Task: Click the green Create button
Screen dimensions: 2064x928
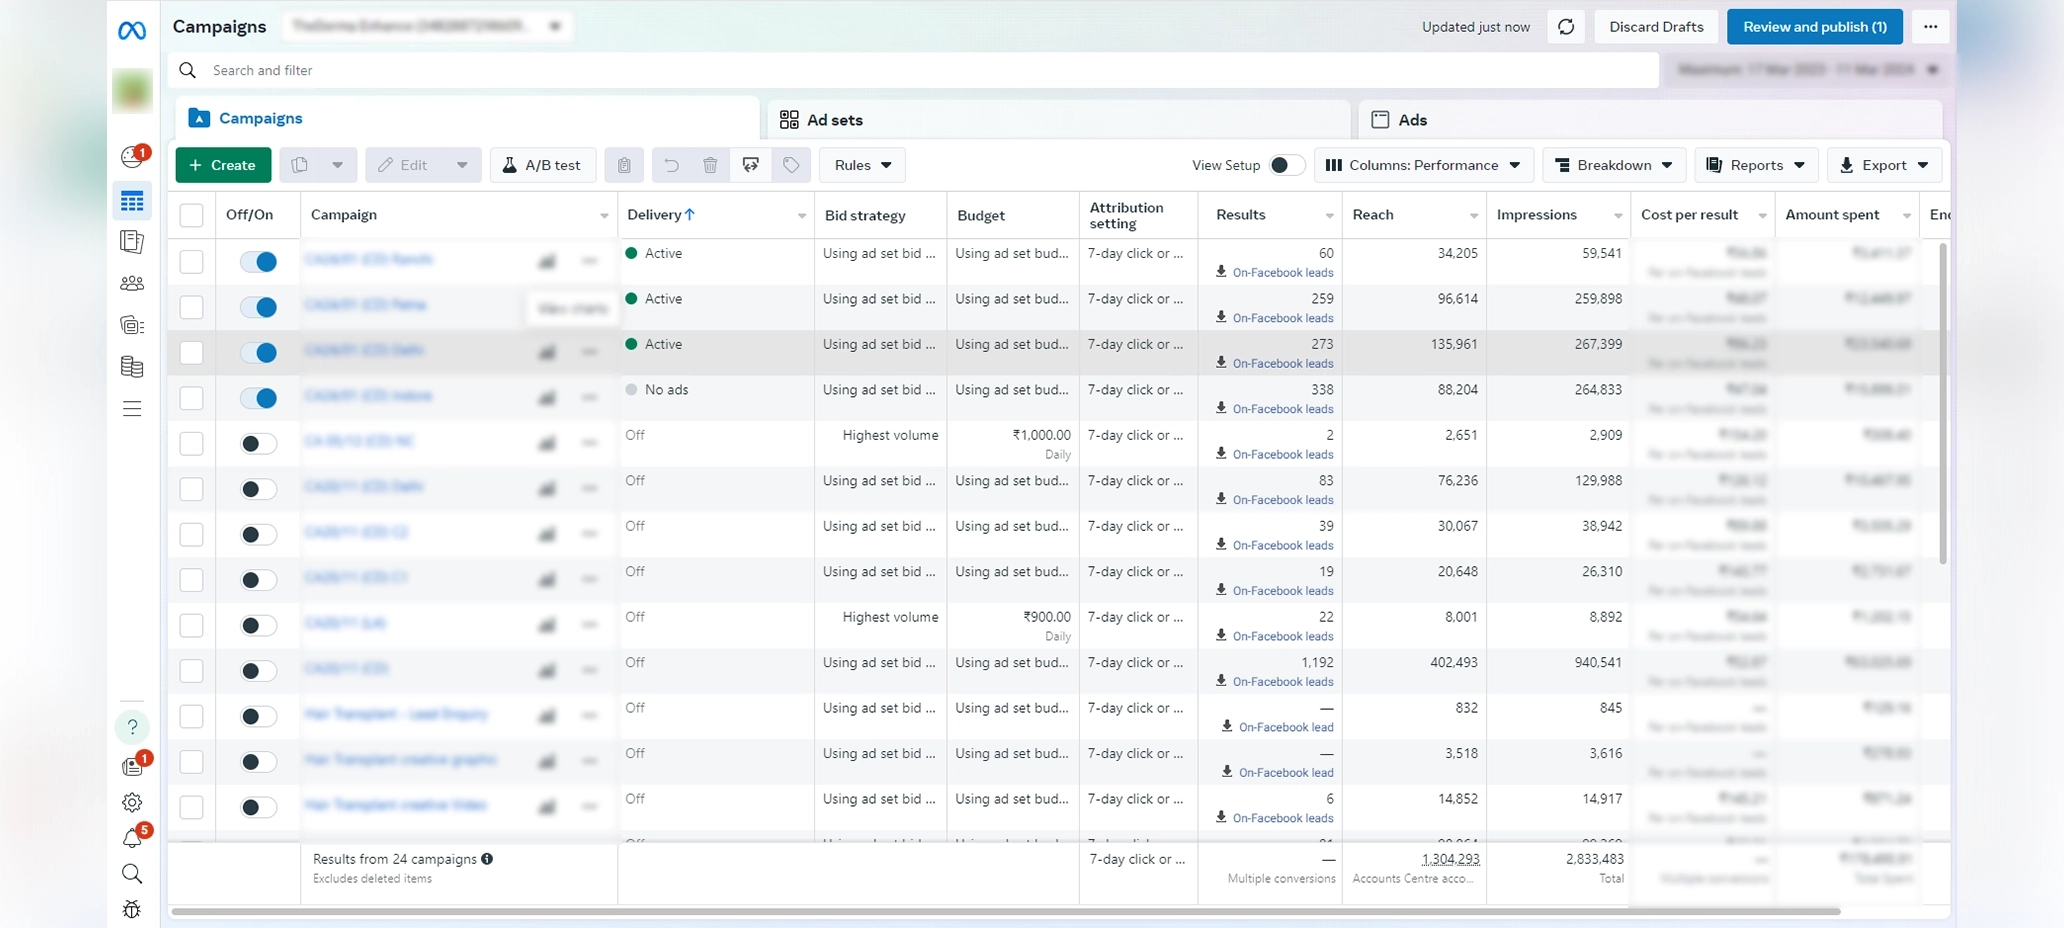Action: [223, 165]
